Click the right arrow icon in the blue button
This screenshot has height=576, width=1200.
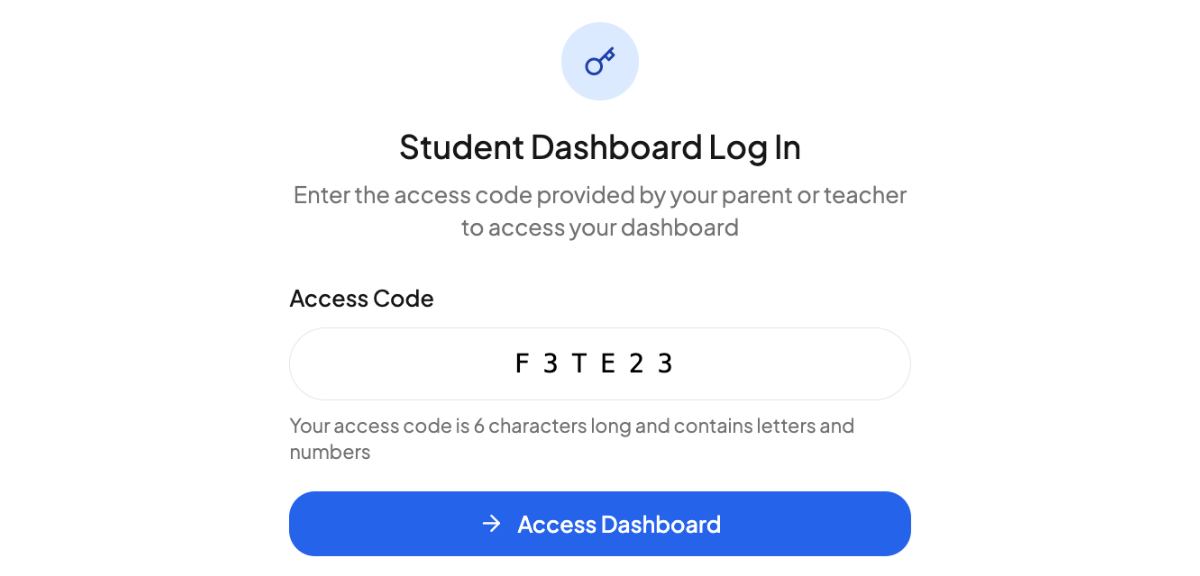[x=491, y=524]
